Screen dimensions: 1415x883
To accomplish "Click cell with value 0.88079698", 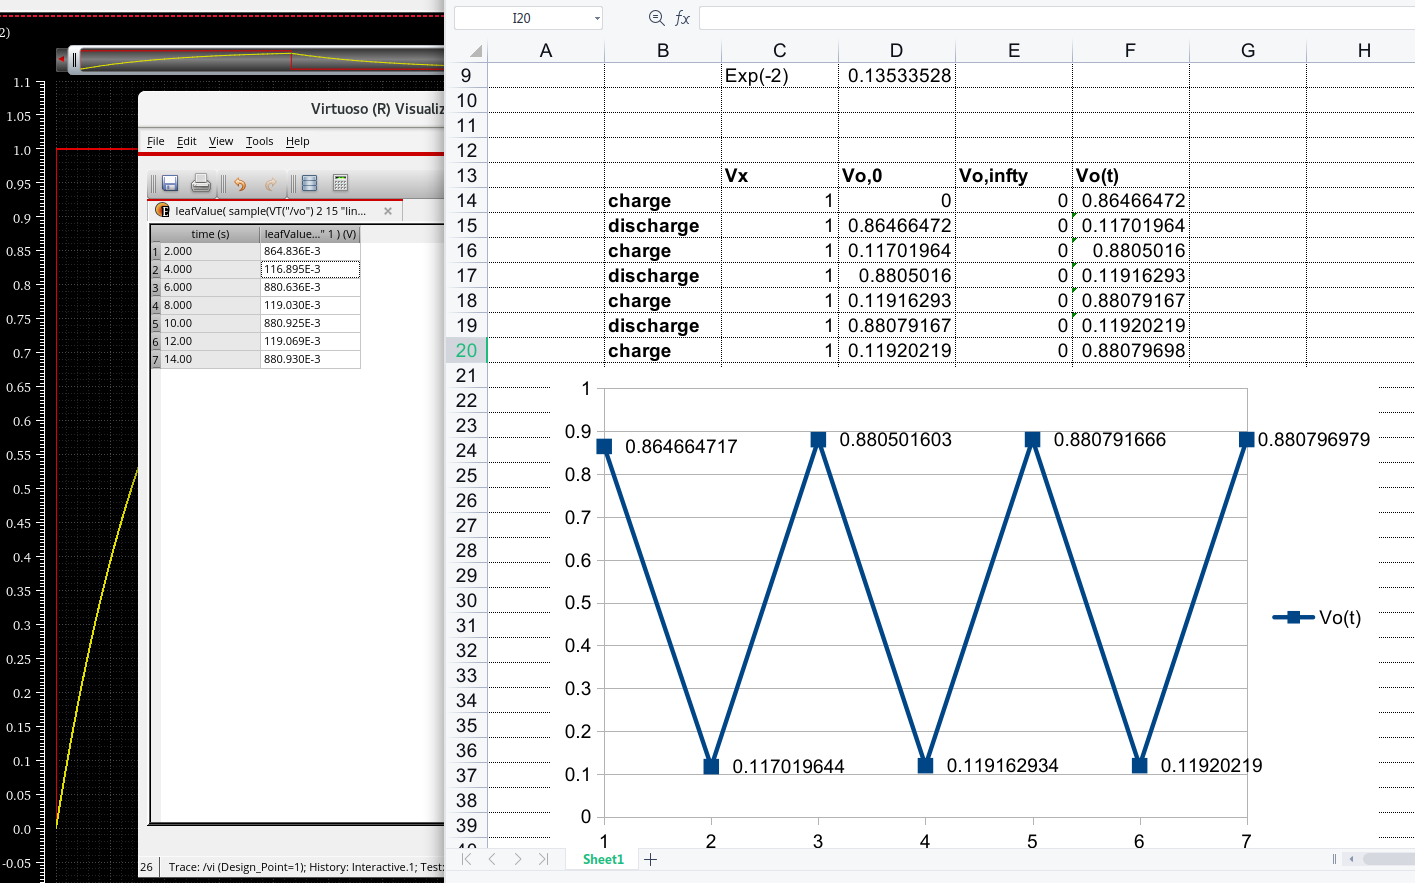I will pyautogui.click(x=1131, y=350).
